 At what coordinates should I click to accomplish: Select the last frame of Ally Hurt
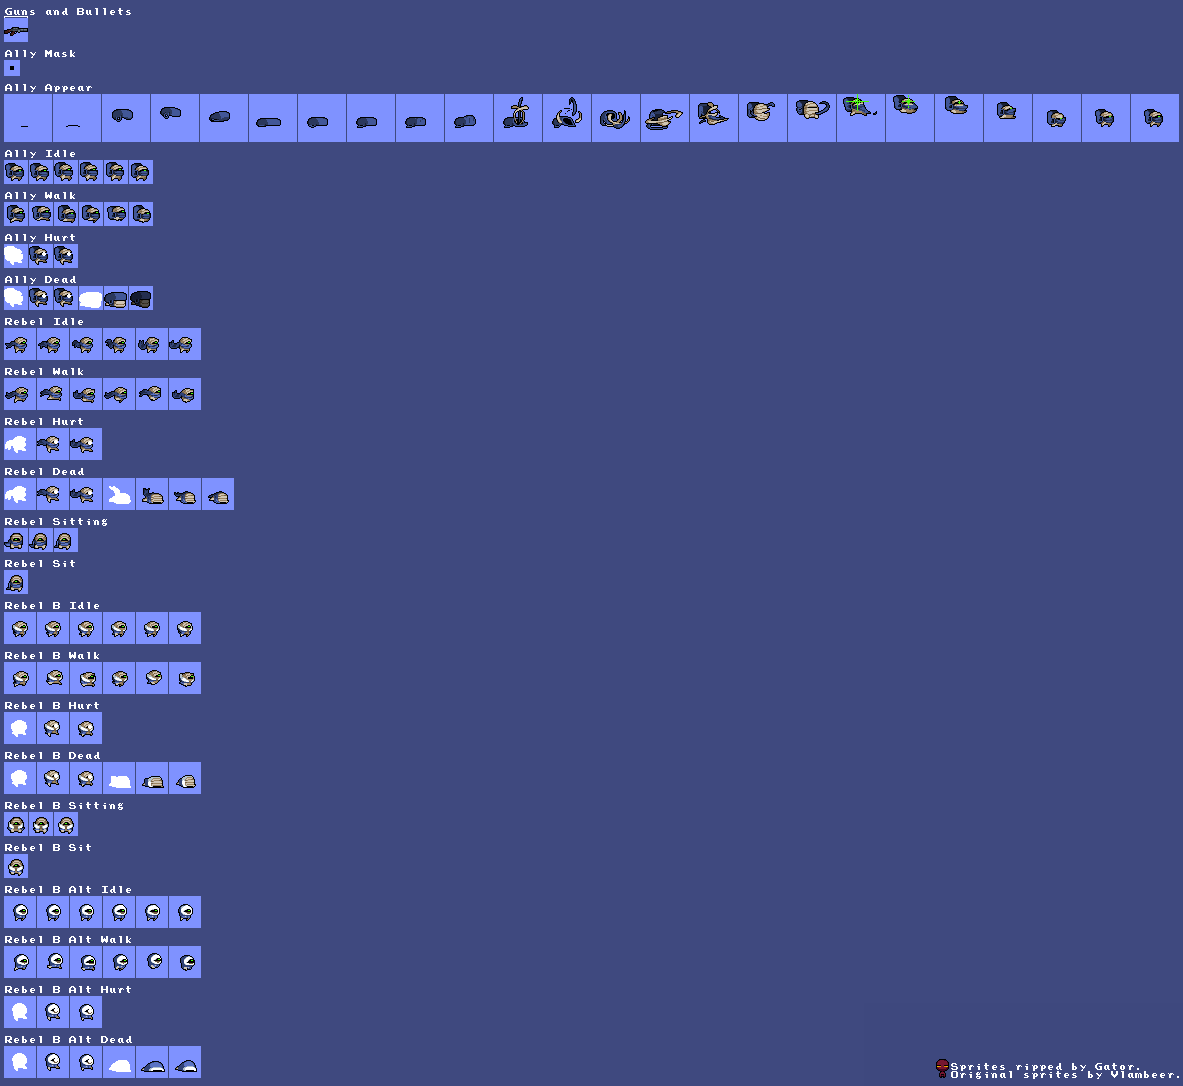66,256
